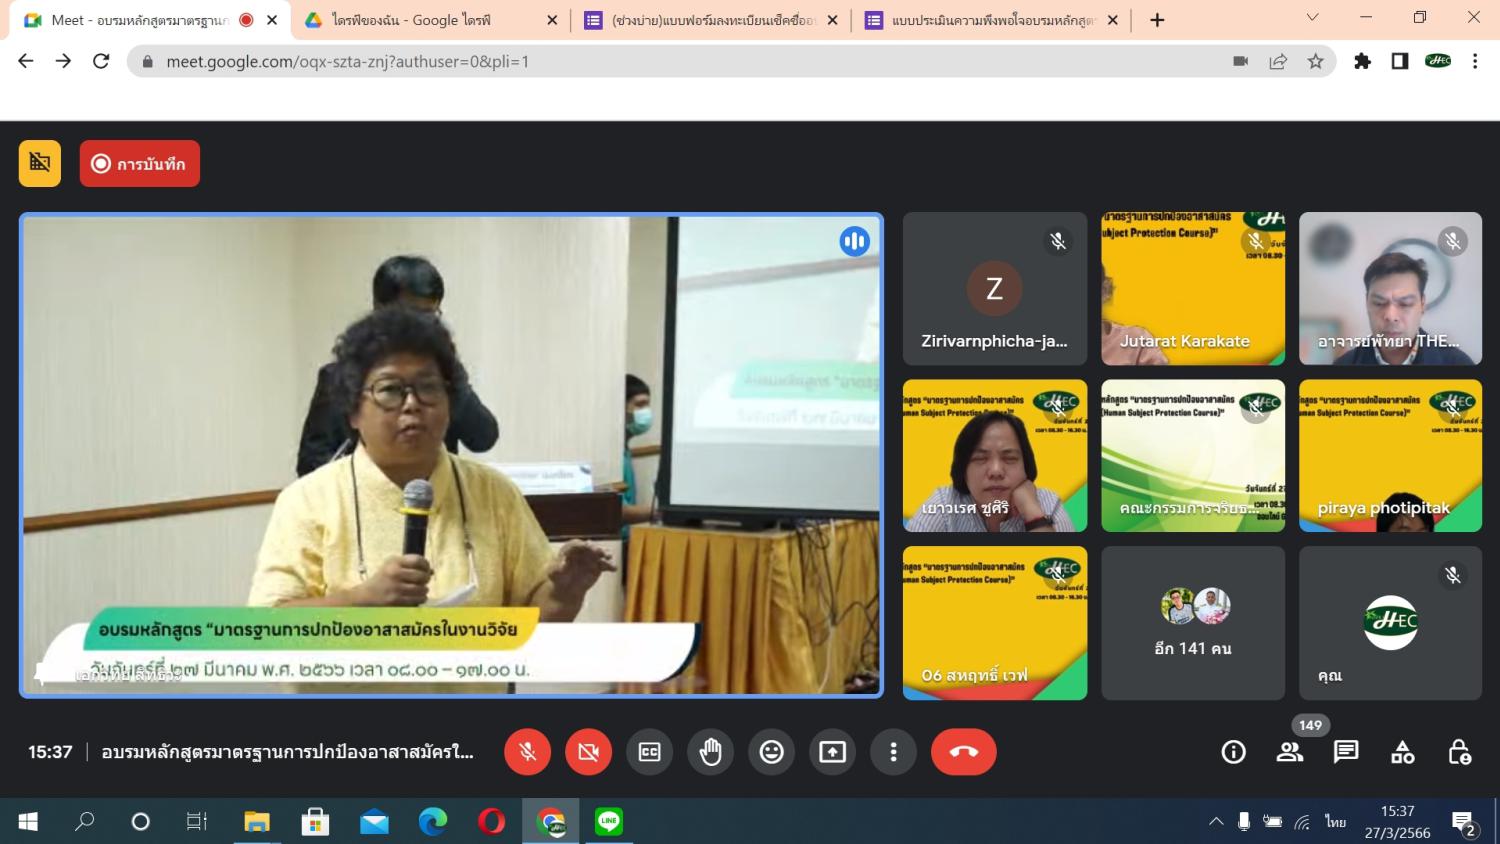Open the activities panel
The image size is (1500, 844).
[1402, 752]
